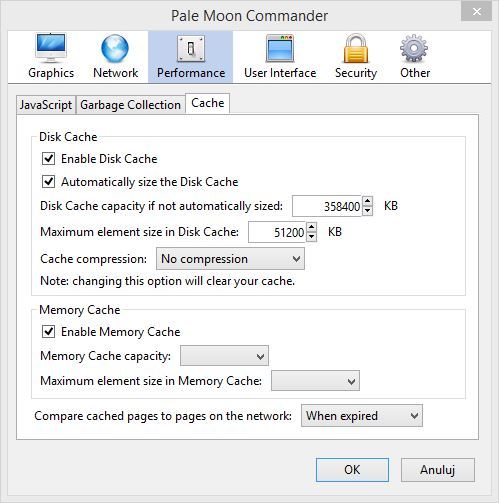This screenshot has height=503, width=499.
Task: Select the Performance switch icon
Action: (x=191, y=49)
